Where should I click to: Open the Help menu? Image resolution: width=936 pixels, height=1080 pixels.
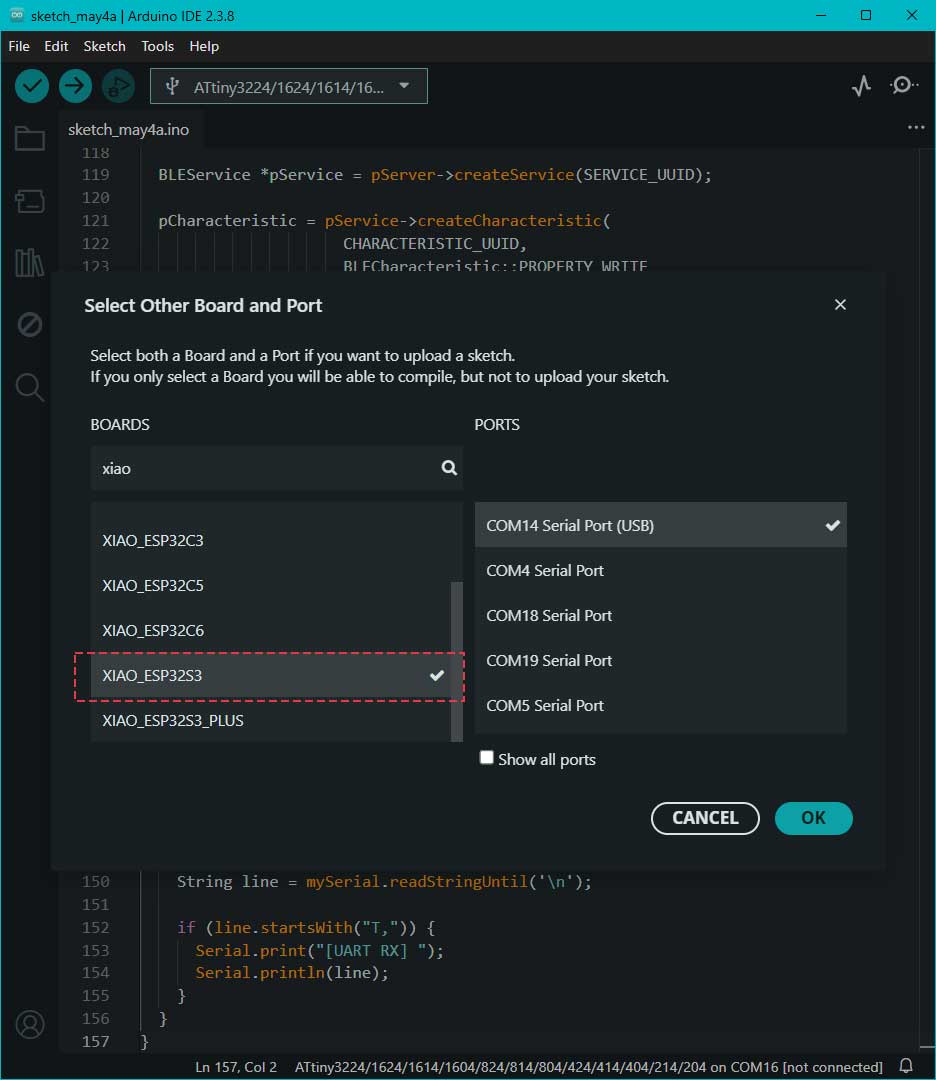coord(204,46)
